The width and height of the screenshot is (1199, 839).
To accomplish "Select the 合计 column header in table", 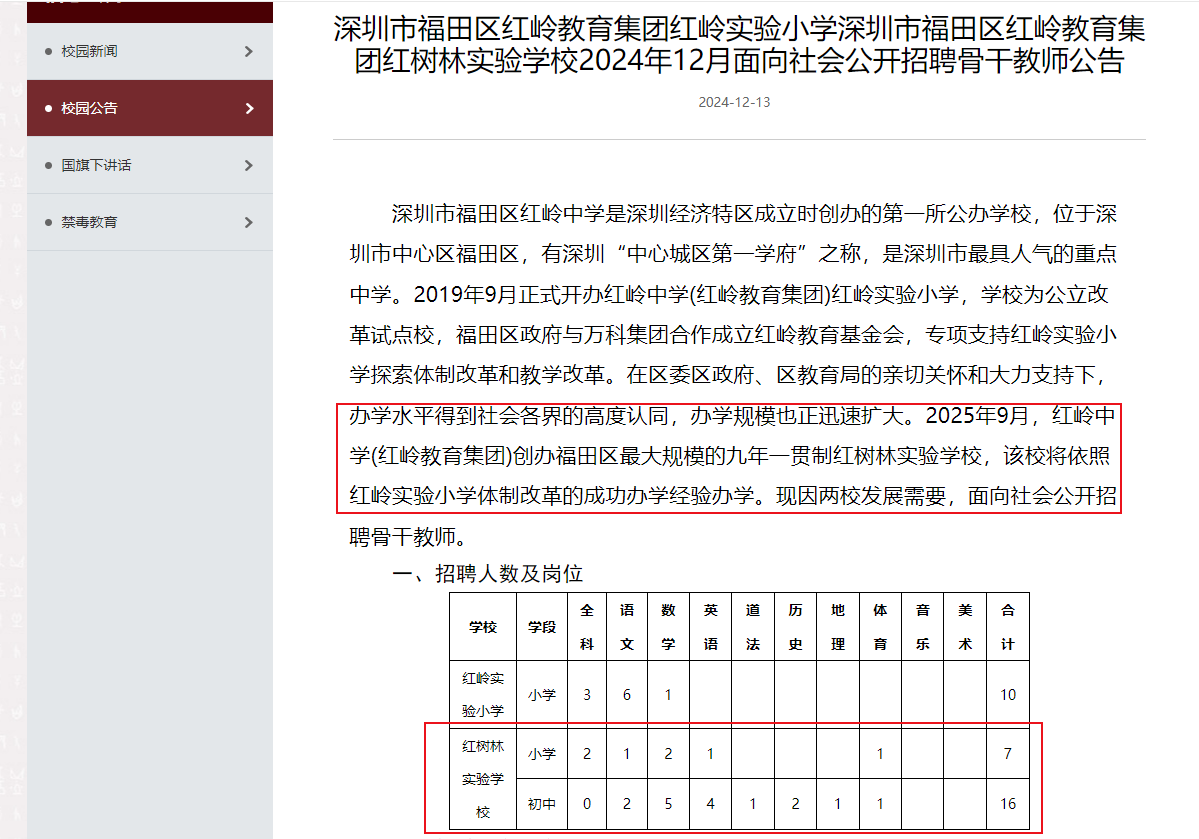I will pos(1007,627).
